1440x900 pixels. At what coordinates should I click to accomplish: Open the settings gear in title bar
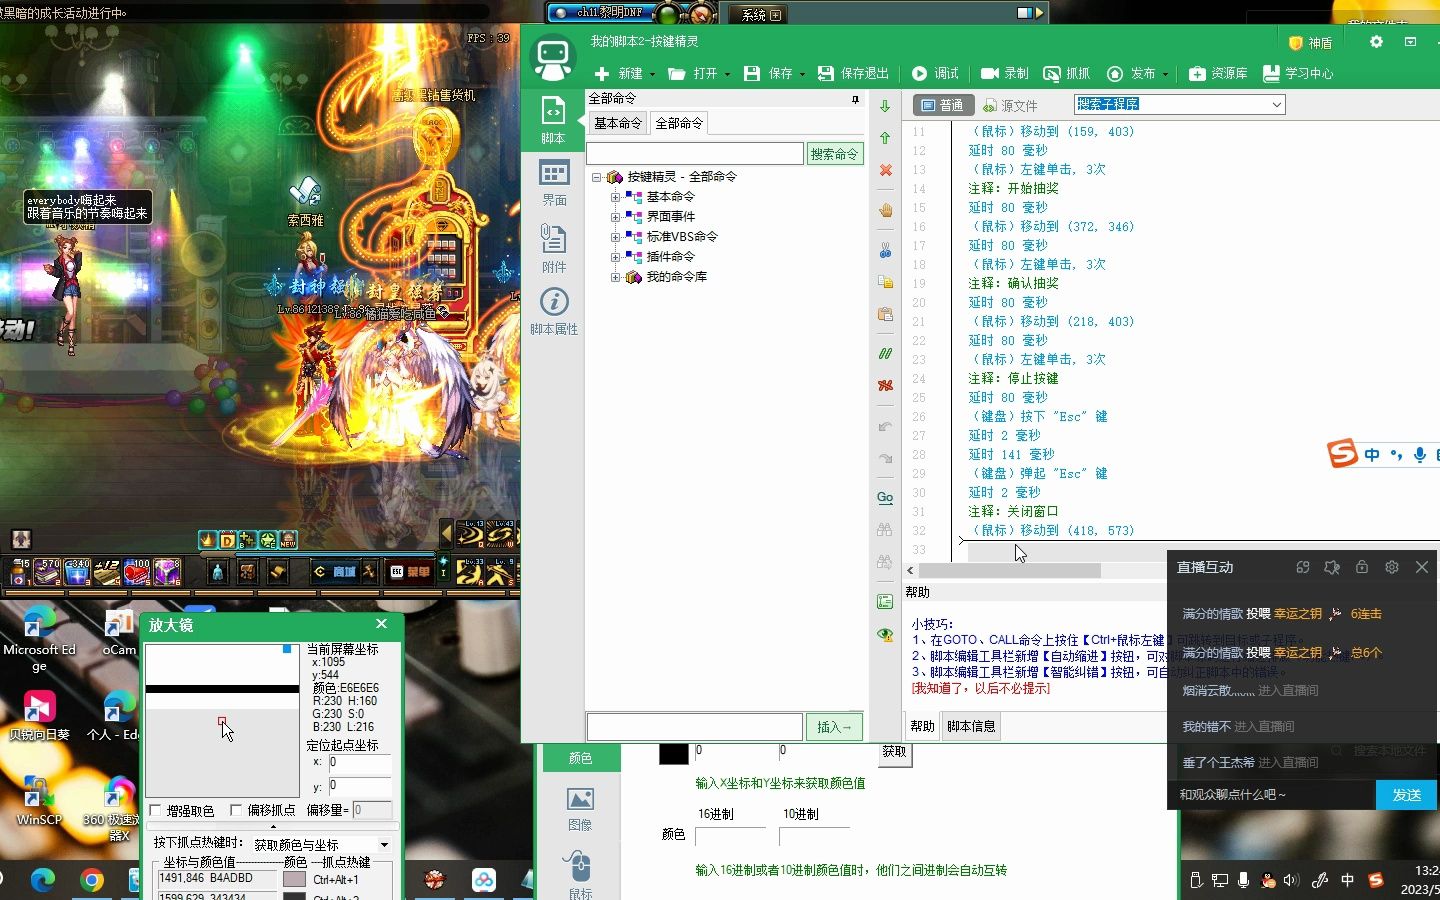(1376, 42)
